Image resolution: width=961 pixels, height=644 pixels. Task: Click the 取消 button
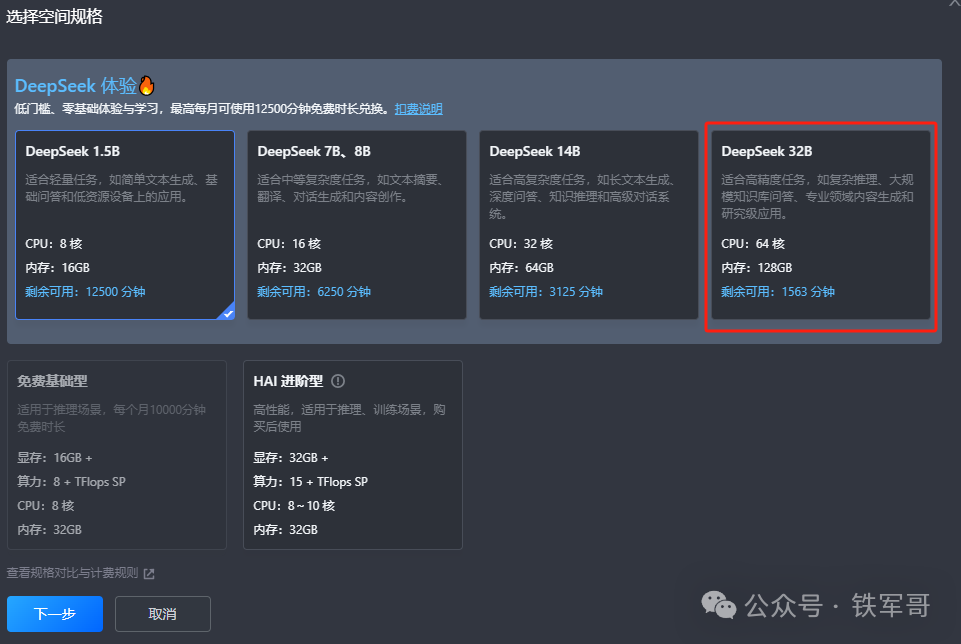coord(162,614)
